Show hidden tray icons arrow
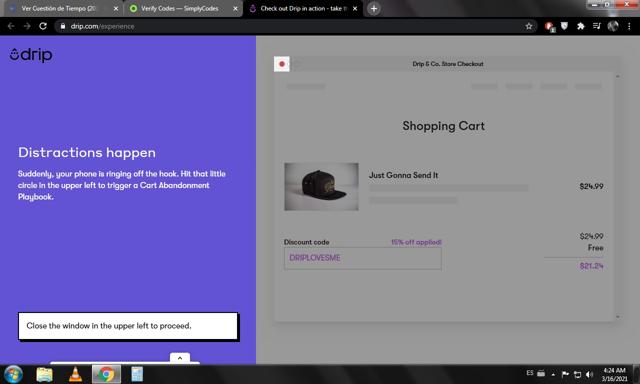The height and width of the screenshot is (384, 640). point(553,374)
